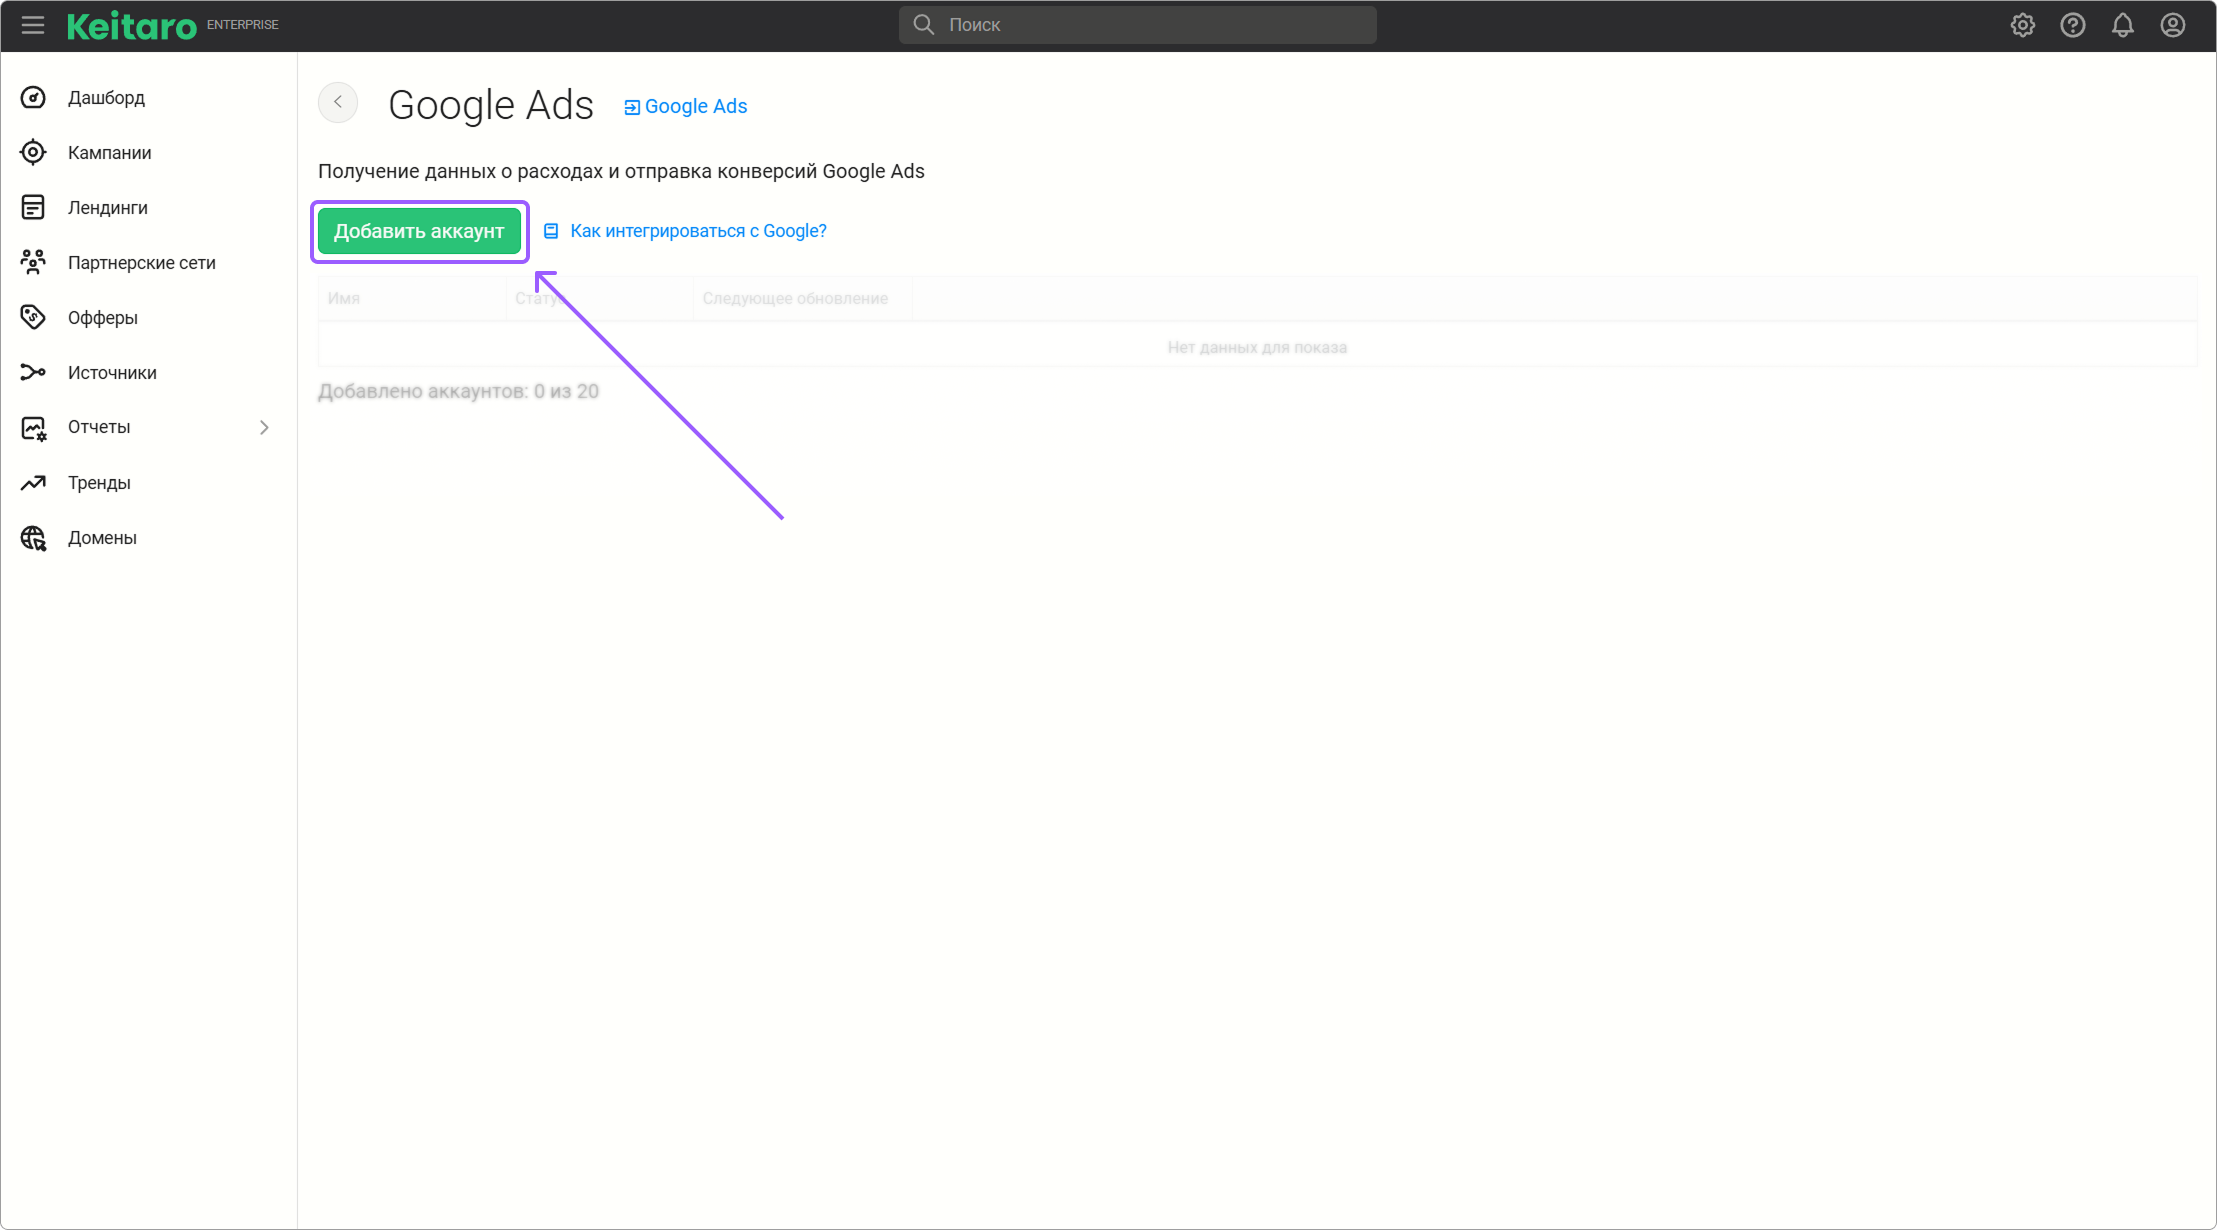This screenshot has height=1230, width=2217.
Task: Go back with the round arrow button
Action: [338, 102]
